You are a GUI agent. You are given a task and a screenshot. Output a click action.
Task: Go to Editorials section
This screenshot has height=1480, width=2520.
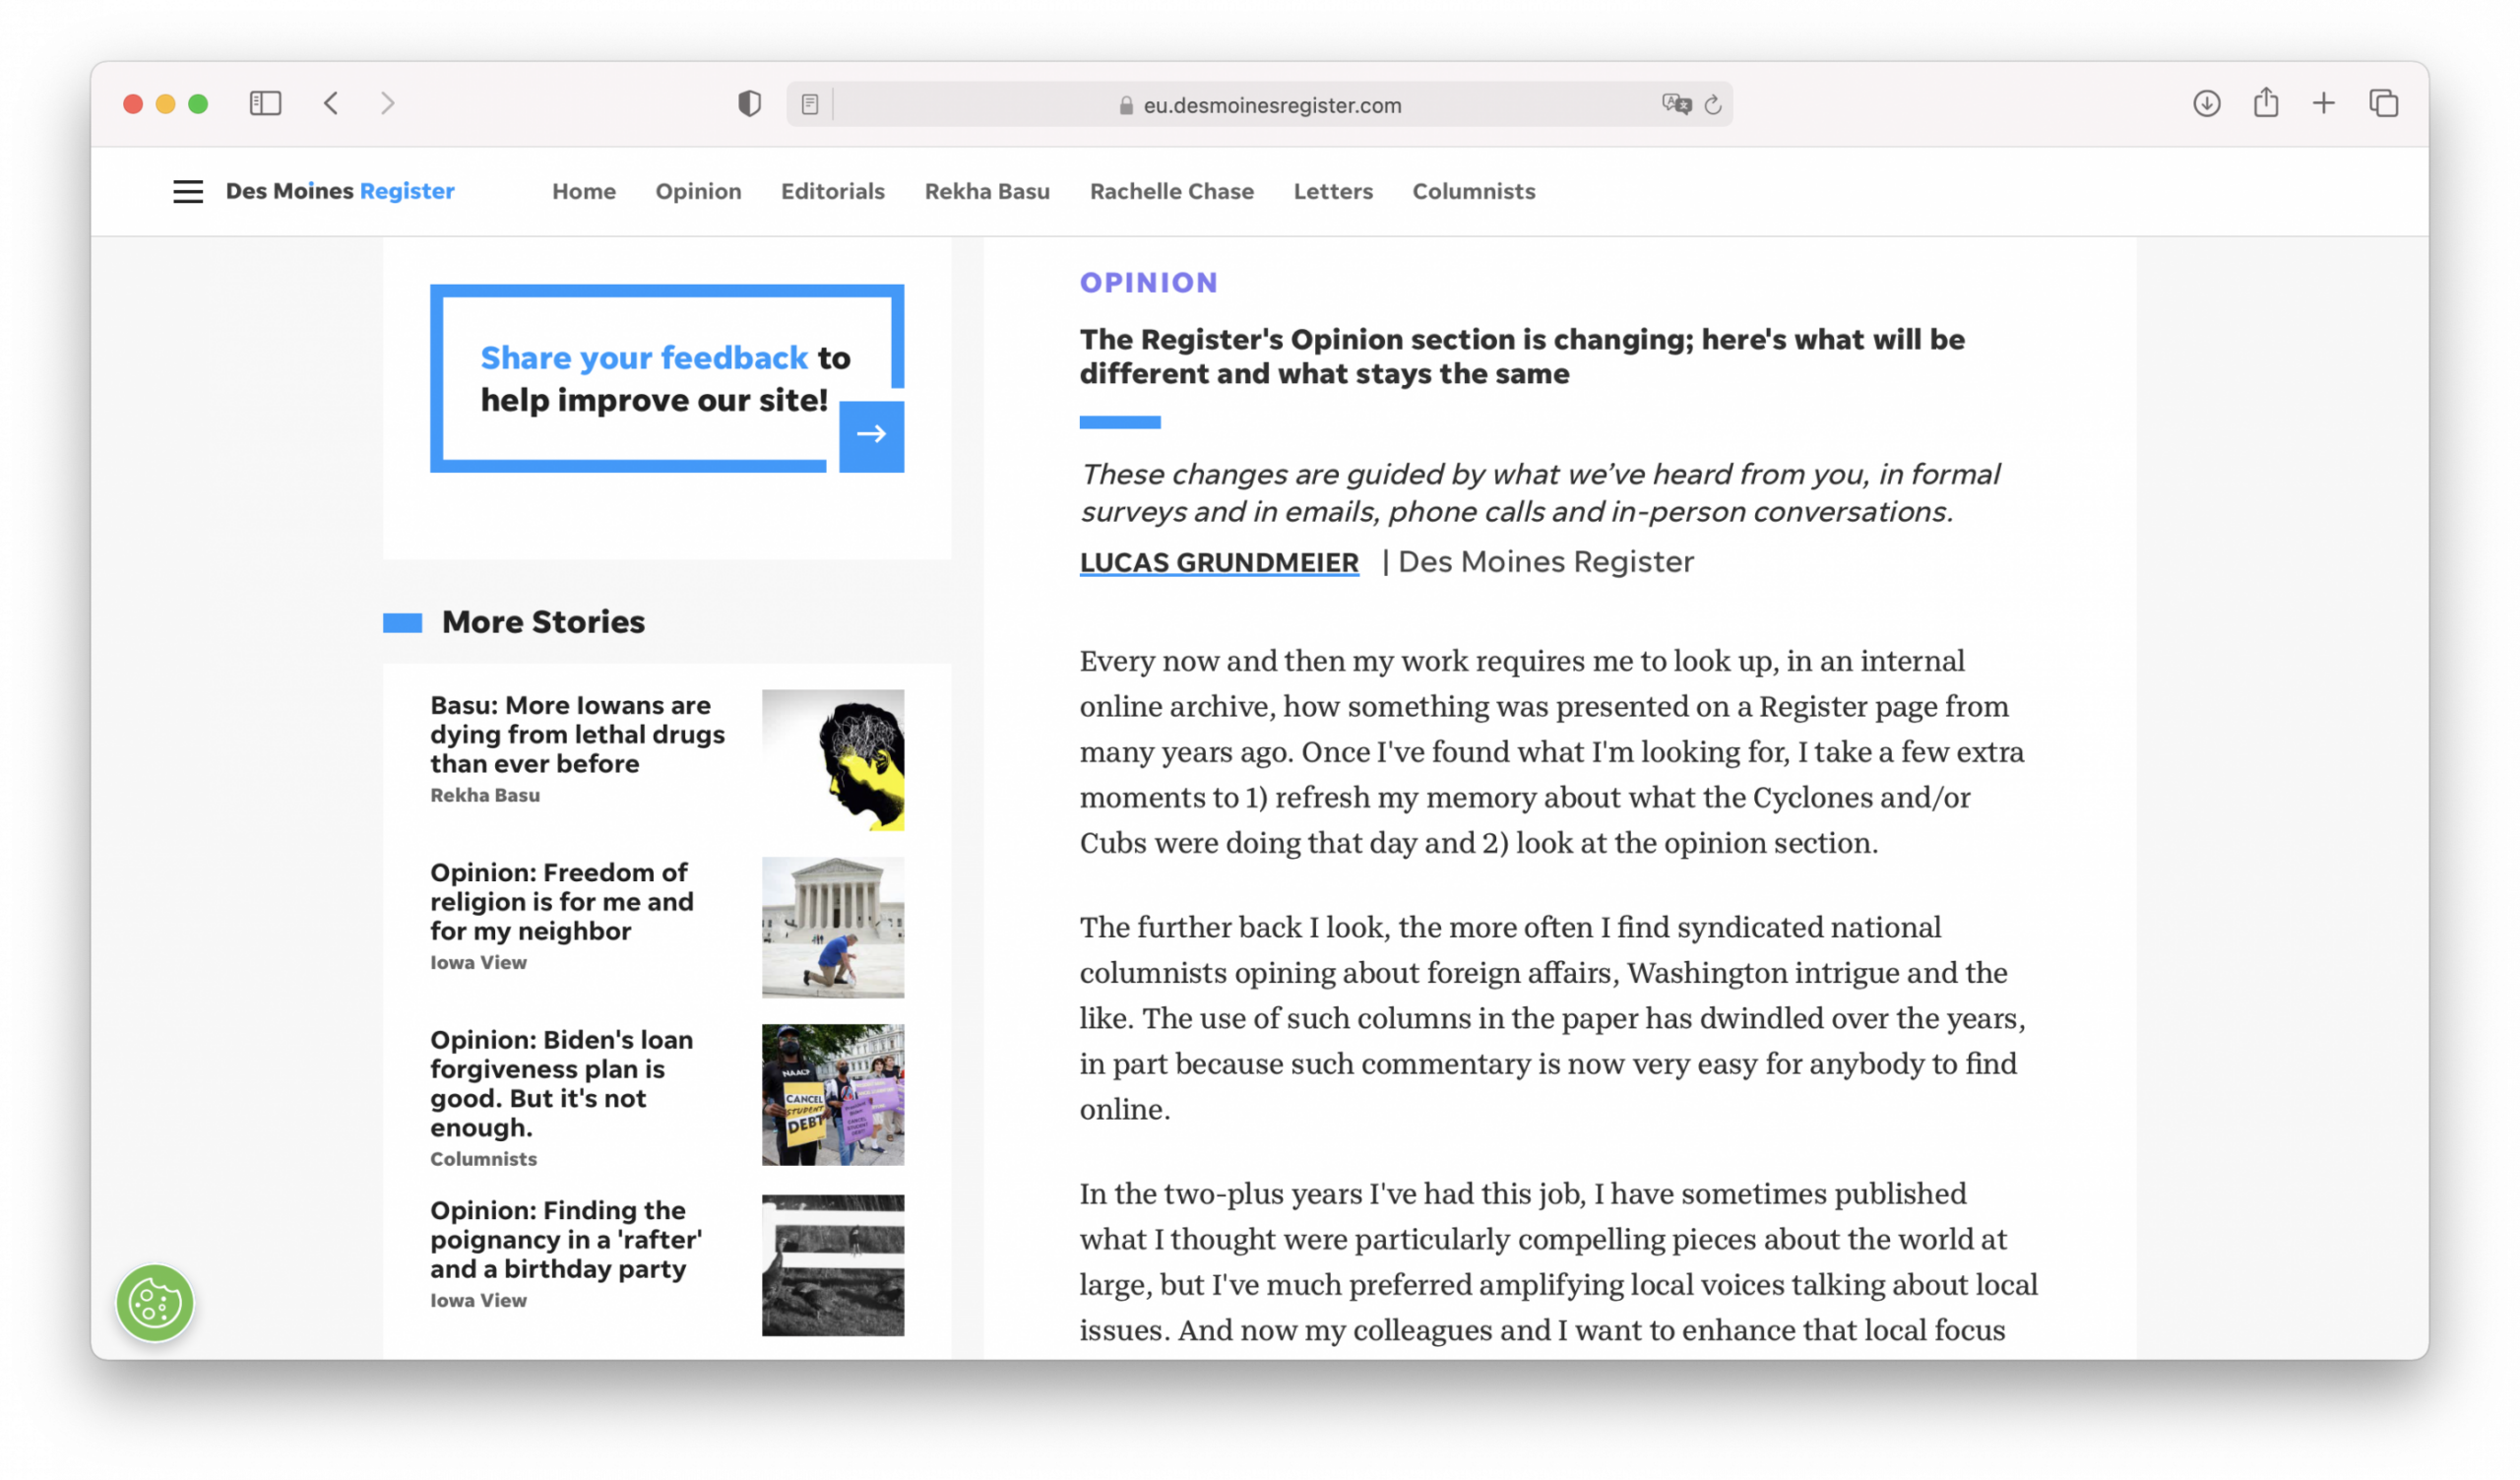coord(833,191)
